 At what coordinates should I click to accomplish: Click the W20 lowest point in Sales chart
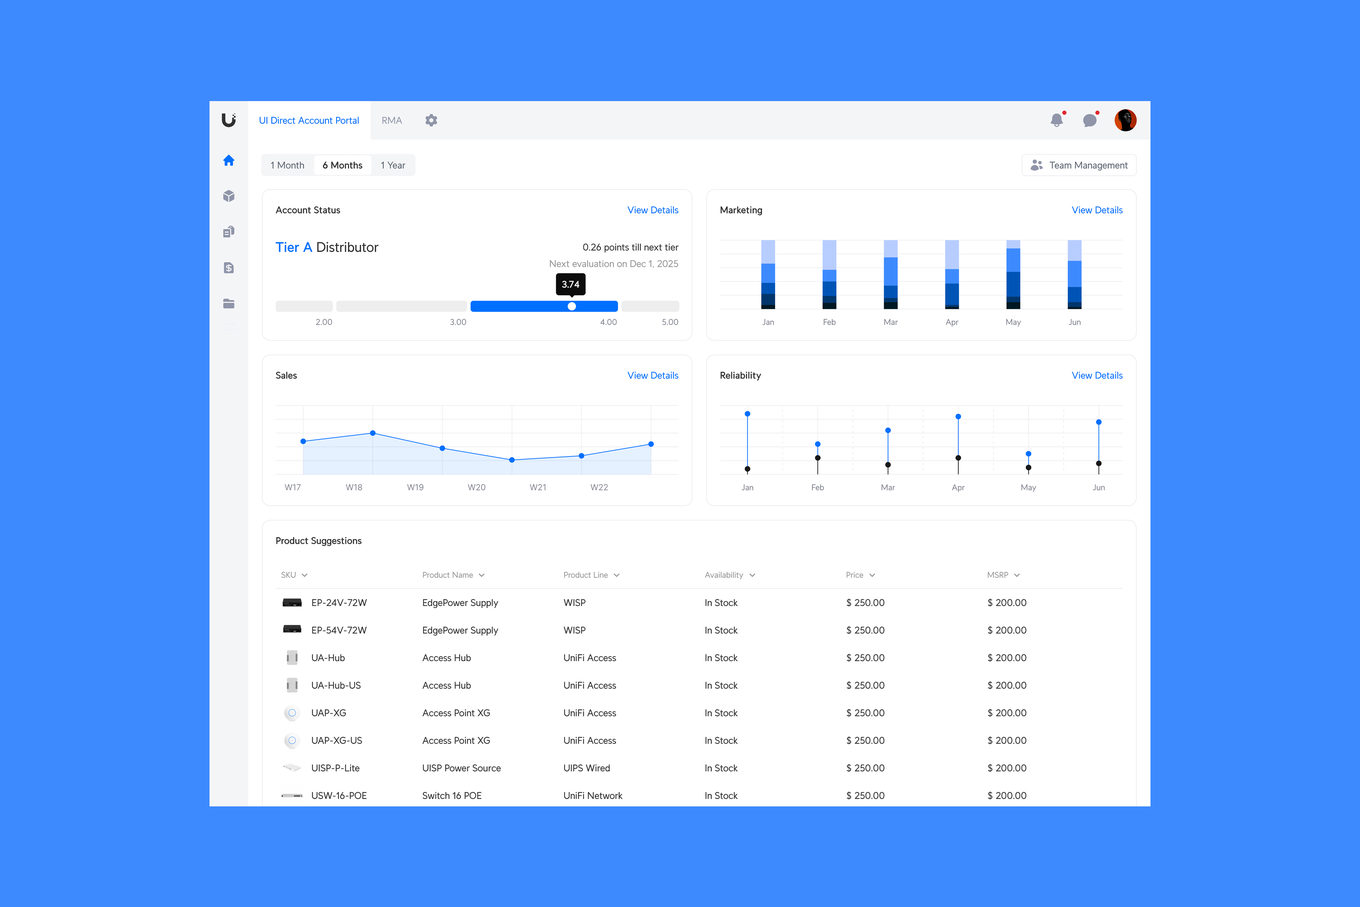tap(512, 460)
